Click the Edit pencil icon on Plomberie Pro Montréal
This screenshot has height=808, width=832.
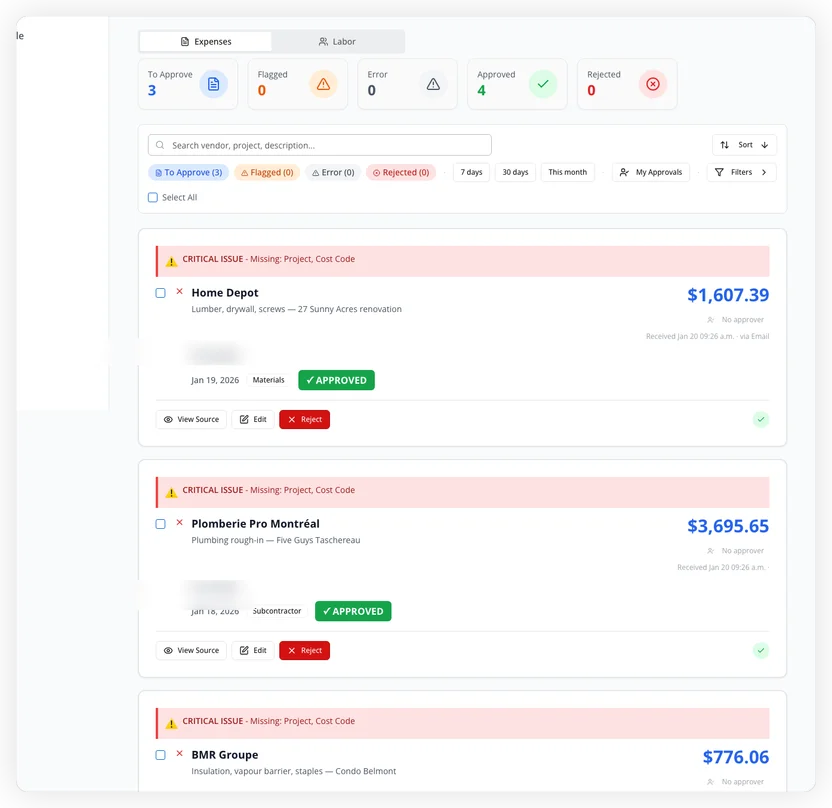click(x=244, y=650)
